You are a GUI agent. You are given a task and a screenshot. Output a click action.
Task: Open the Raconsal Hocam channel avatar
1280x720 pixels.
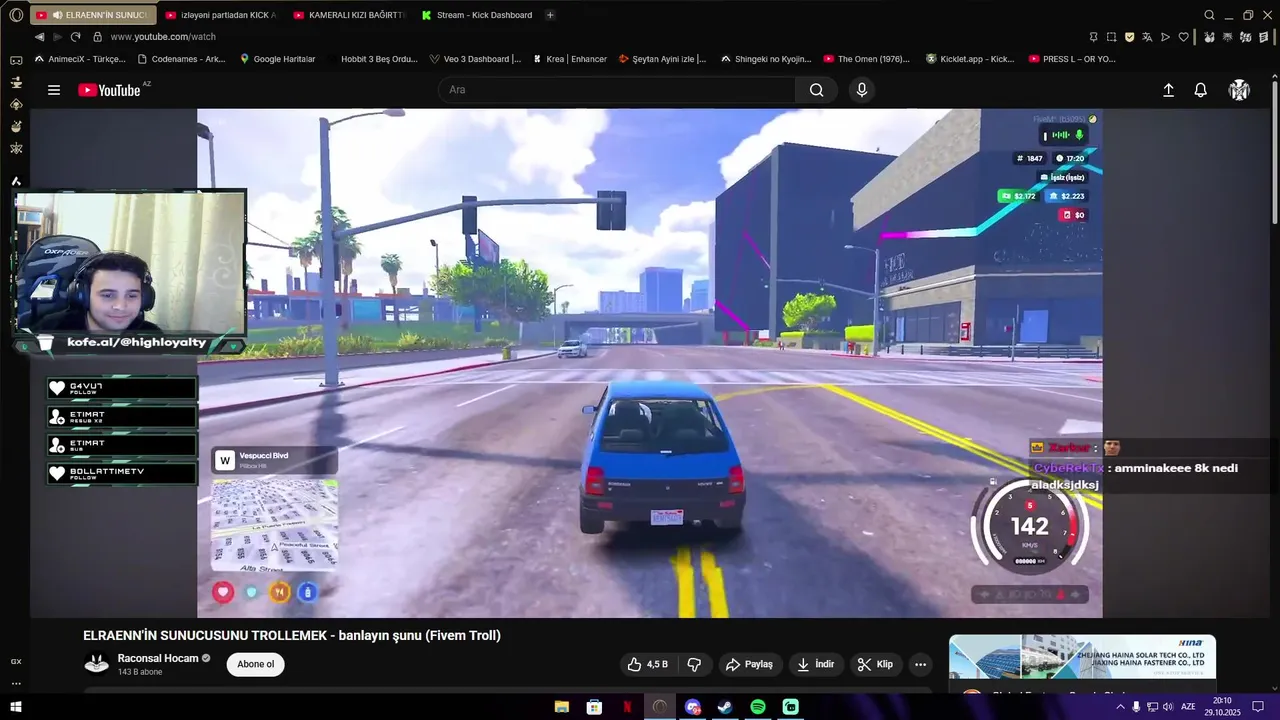click(x=97, y=664)
